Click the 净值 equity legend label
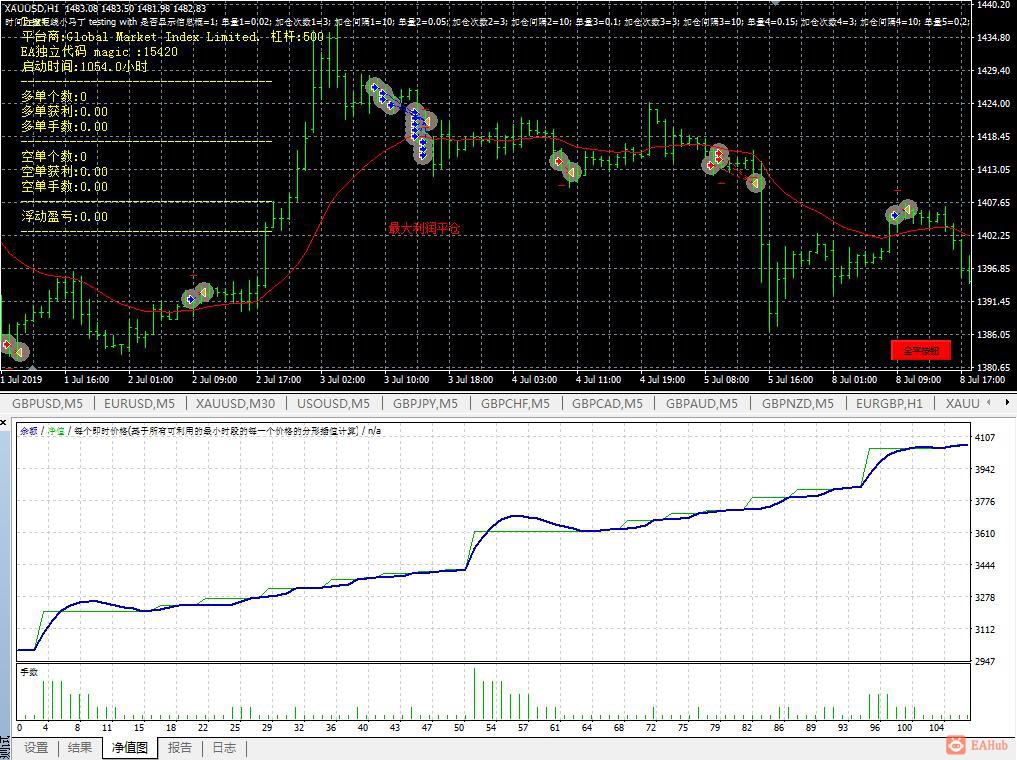Image resolution: width=1017 pixels, height=760 pixels. (x=55, y=431)
